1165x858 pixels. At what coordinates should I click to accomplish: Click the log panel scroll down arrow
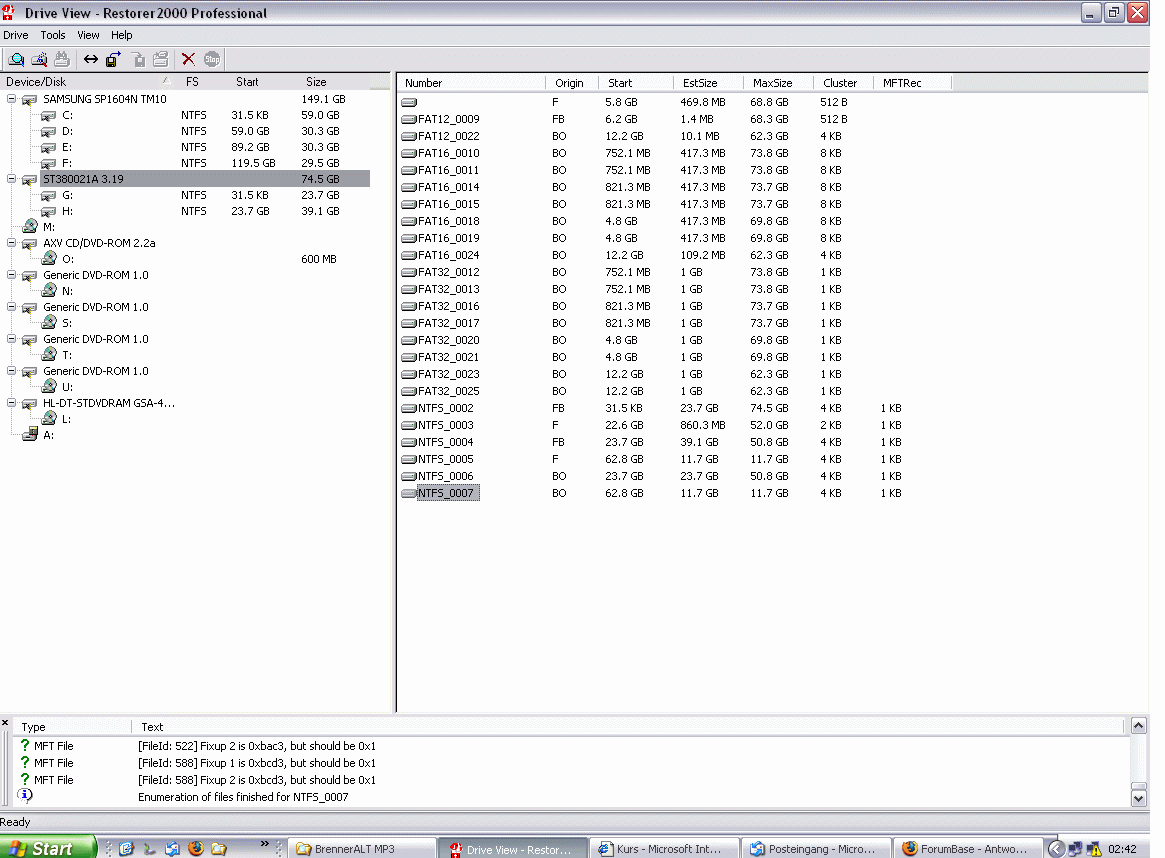point(1138,799)
